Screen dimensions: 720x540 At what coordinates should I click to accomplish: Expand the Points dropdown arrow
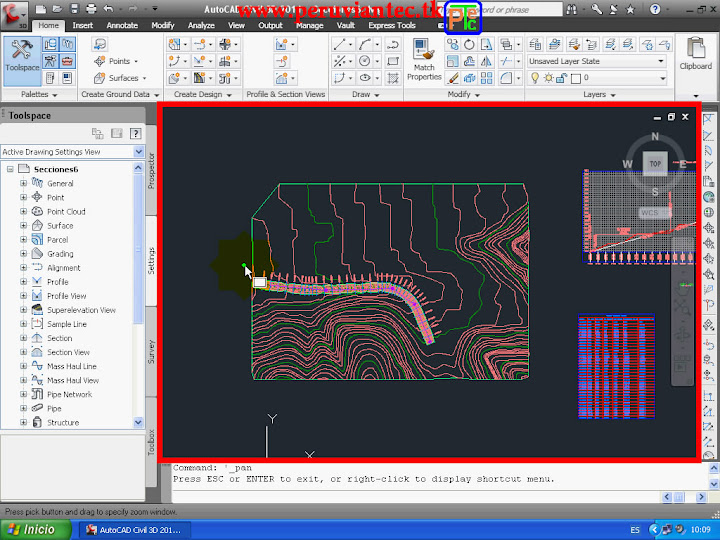[x=136, y=62]
